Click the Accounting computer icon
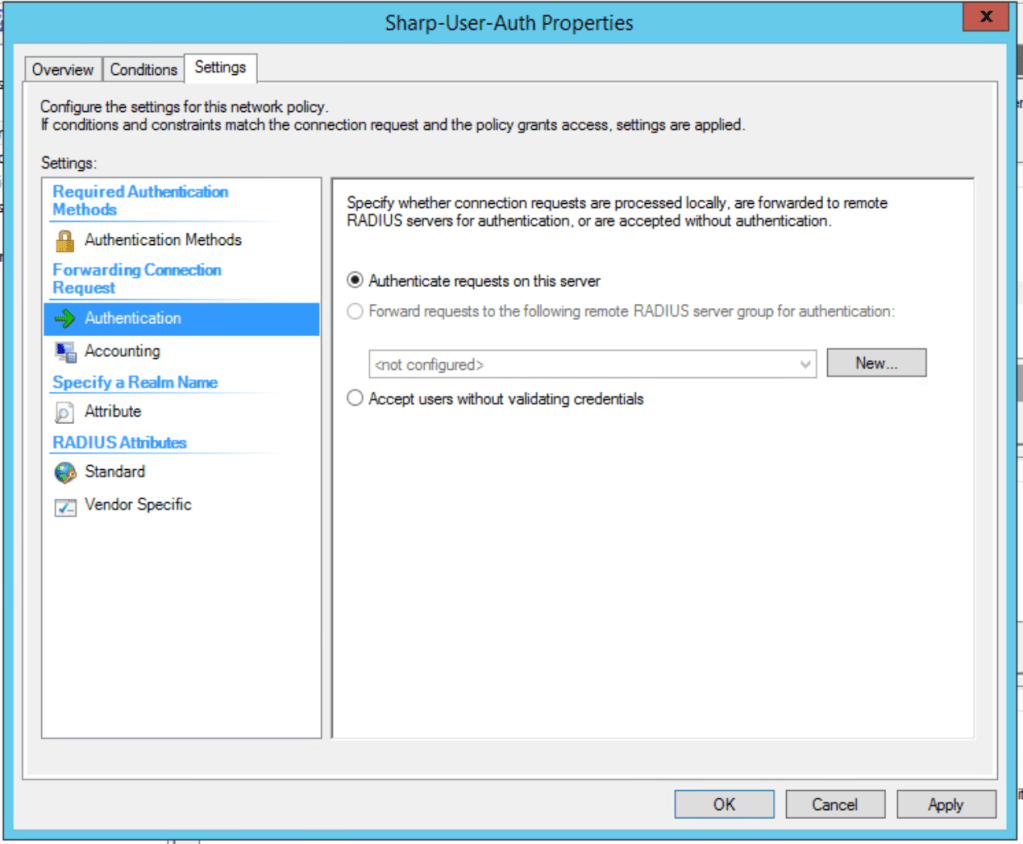 [x=65, y=351]
